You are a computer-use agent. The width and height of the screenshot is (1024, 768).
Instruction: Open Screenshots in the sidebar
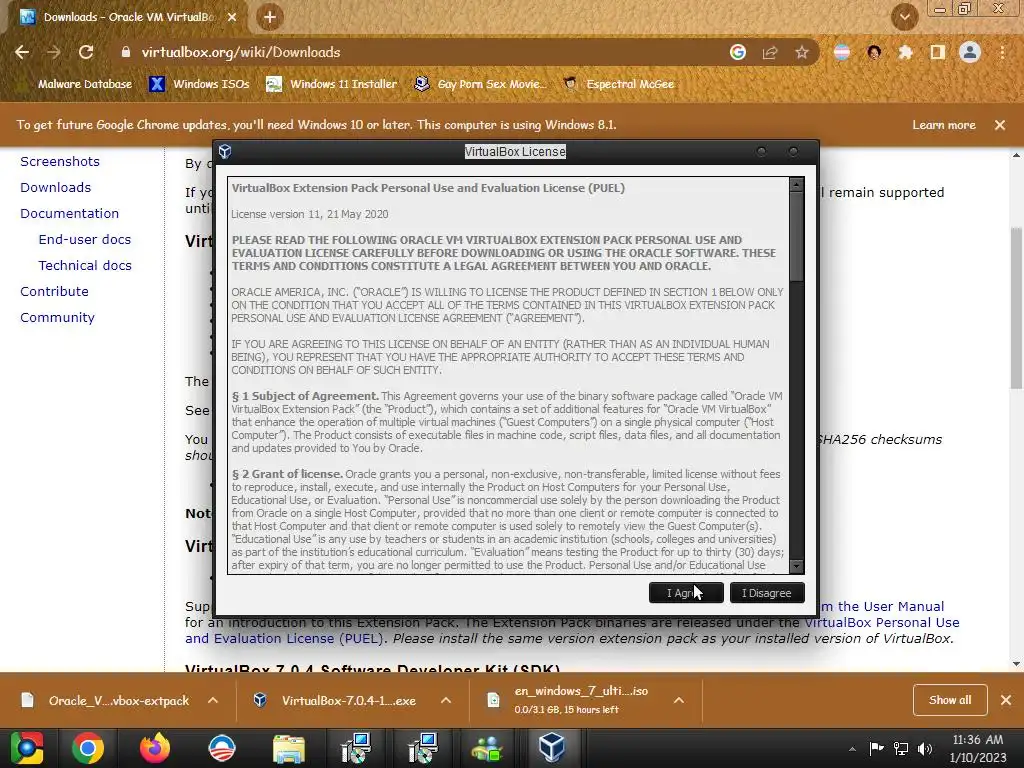click(60, 161)
